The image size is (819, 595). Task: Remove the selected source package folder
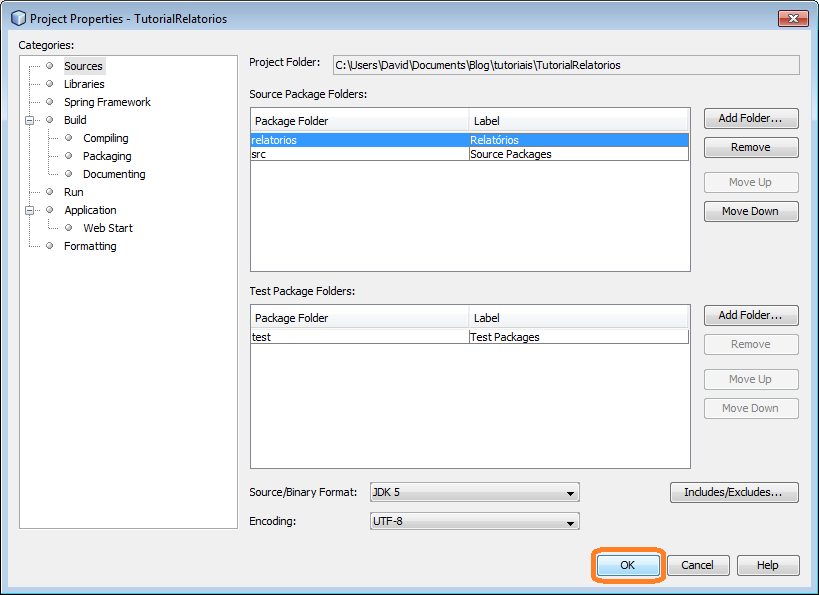750,147
